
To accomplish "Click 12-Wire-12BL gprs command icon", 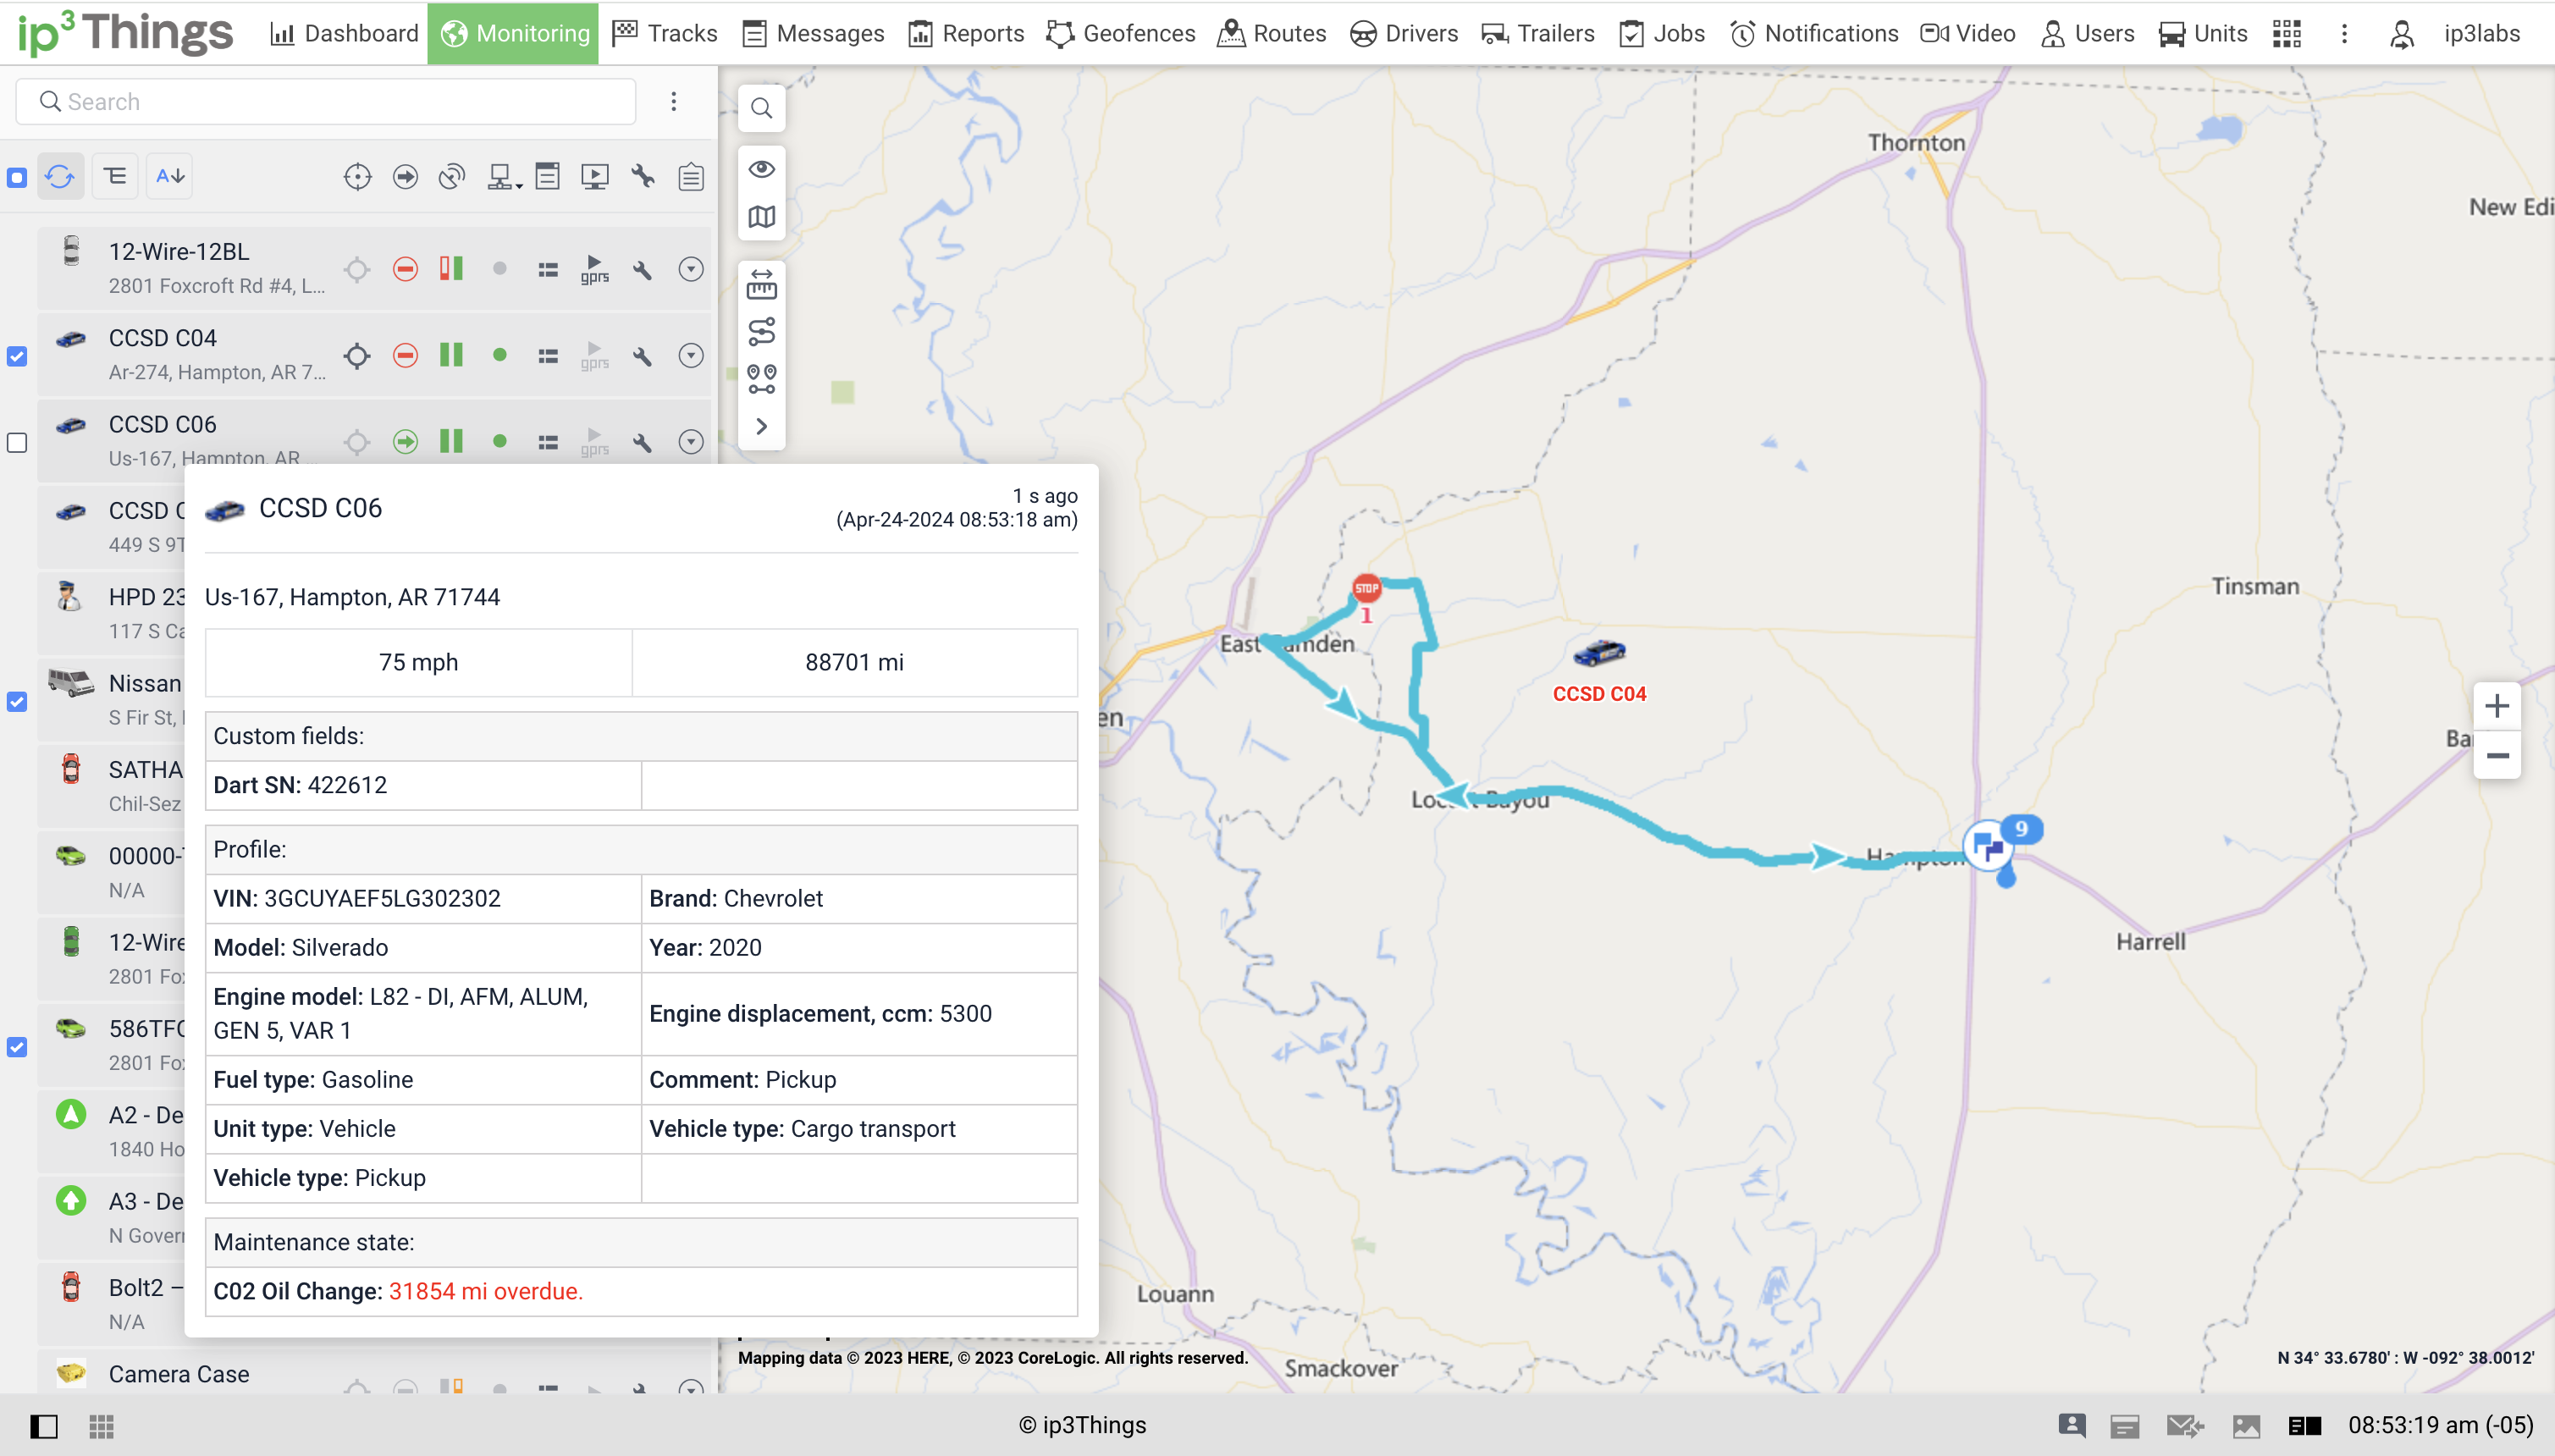I will pyautogui.click(x=595, y=270).
